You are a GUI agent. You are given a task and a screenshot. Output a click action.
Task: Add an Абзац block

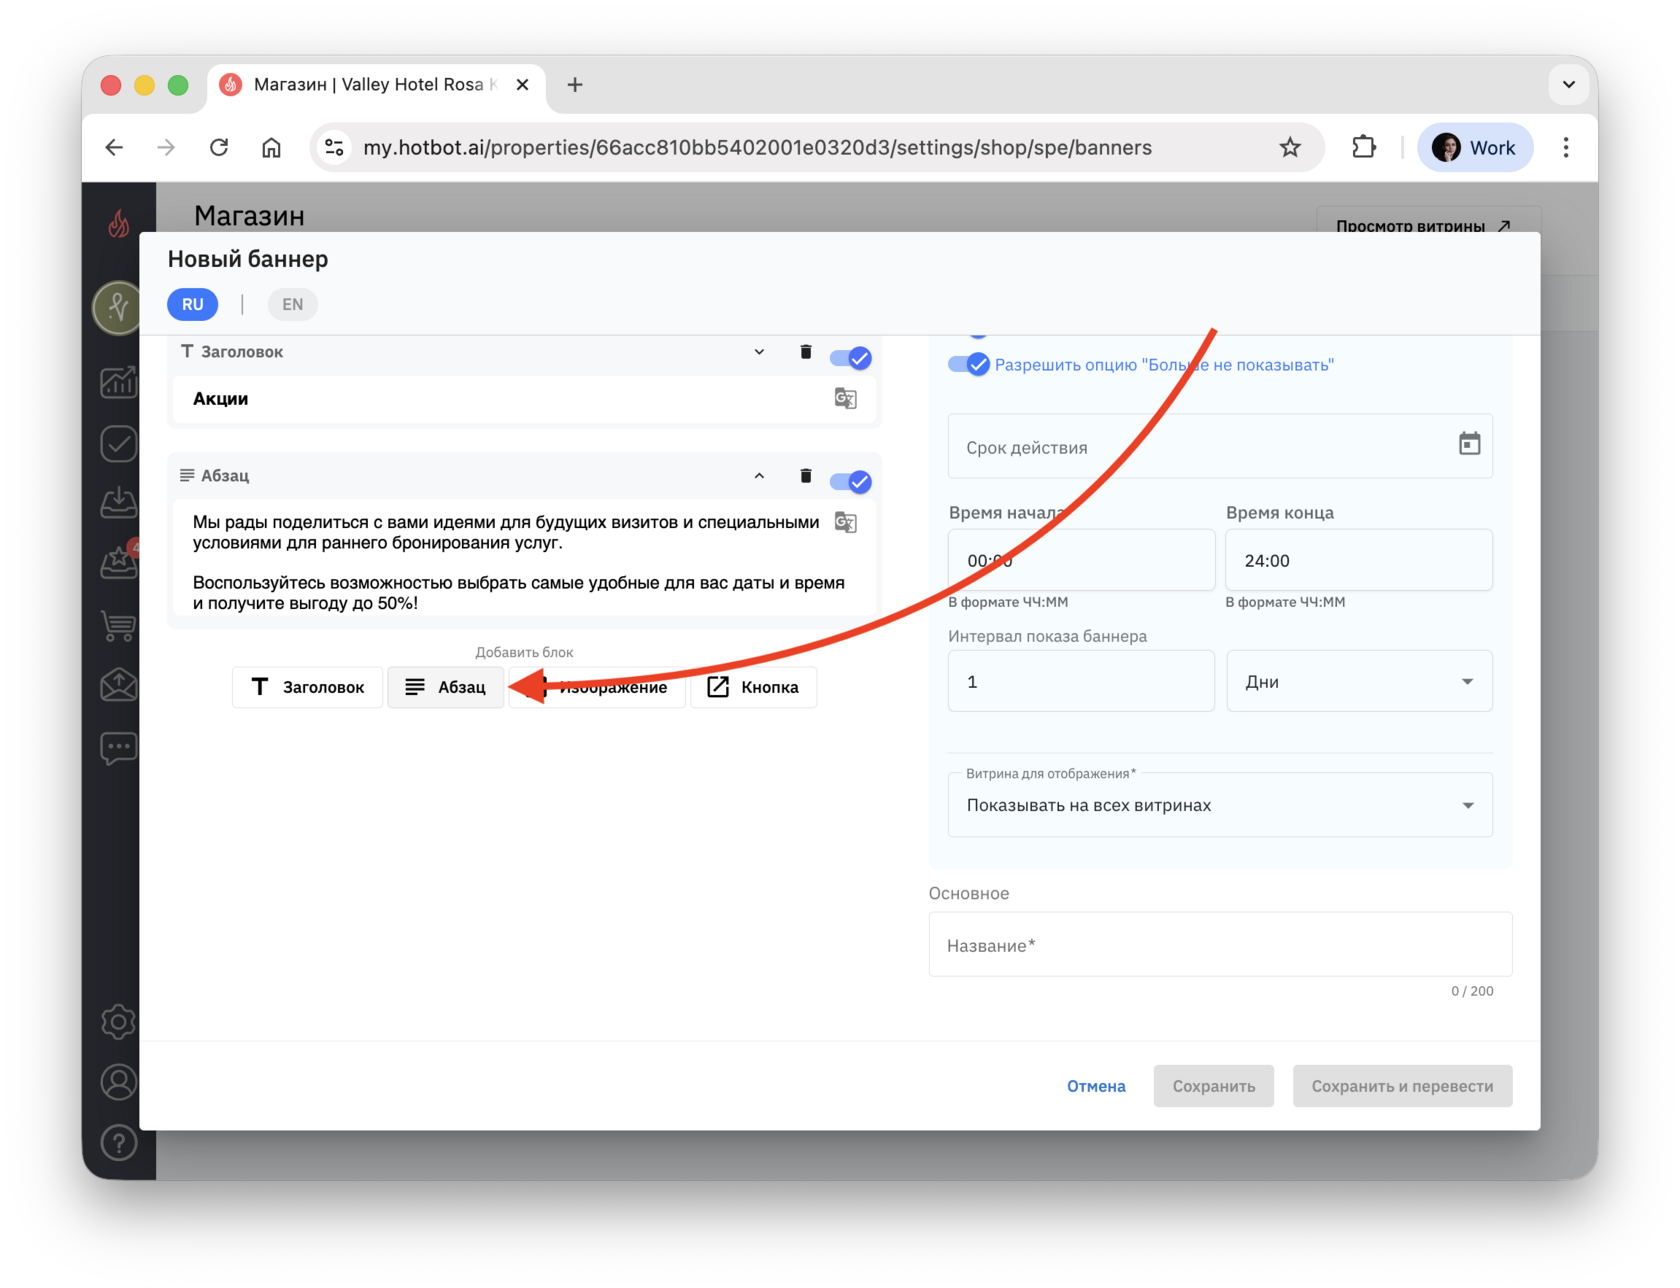[446, 687]
